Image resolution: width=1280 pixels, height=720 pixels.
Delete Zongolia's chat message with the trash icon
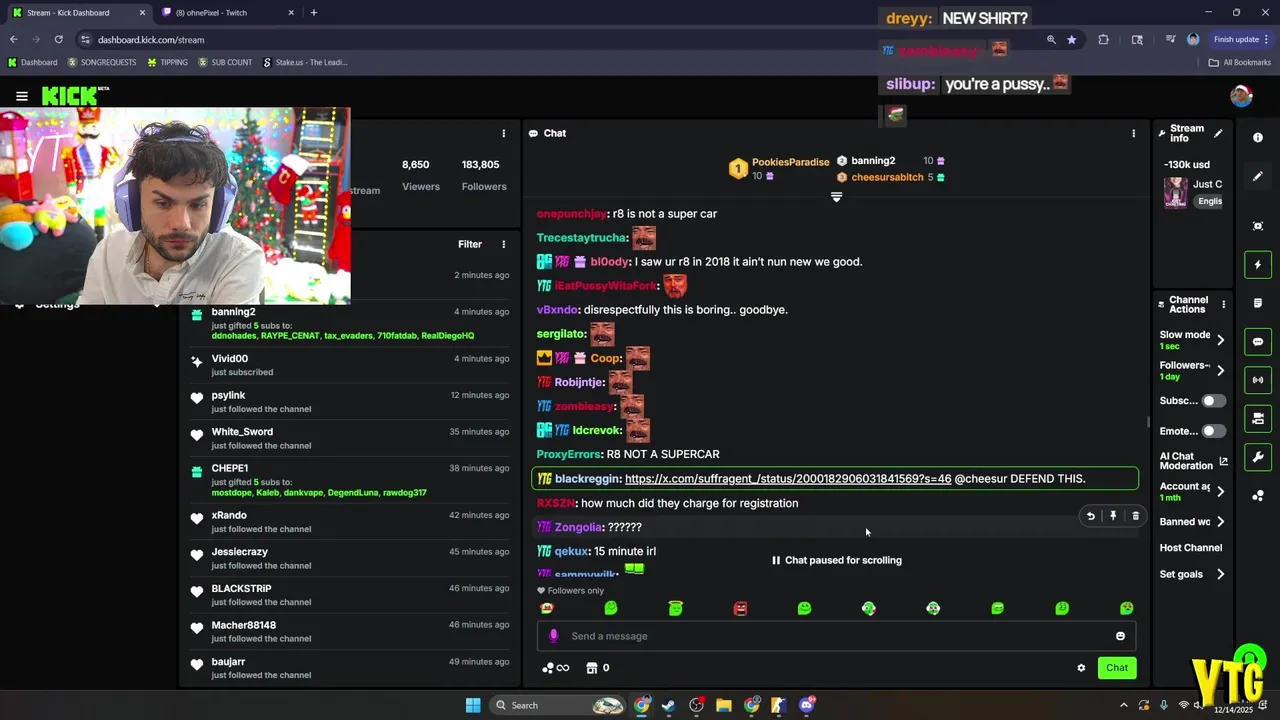click(x=1135, y=516)
